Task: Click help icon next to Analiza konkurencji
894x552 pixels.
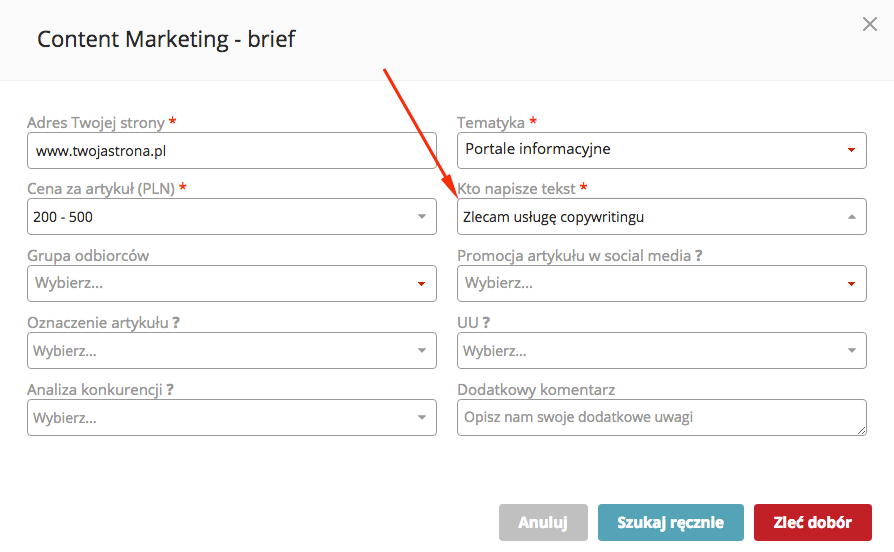Action: tap(170, 390)
